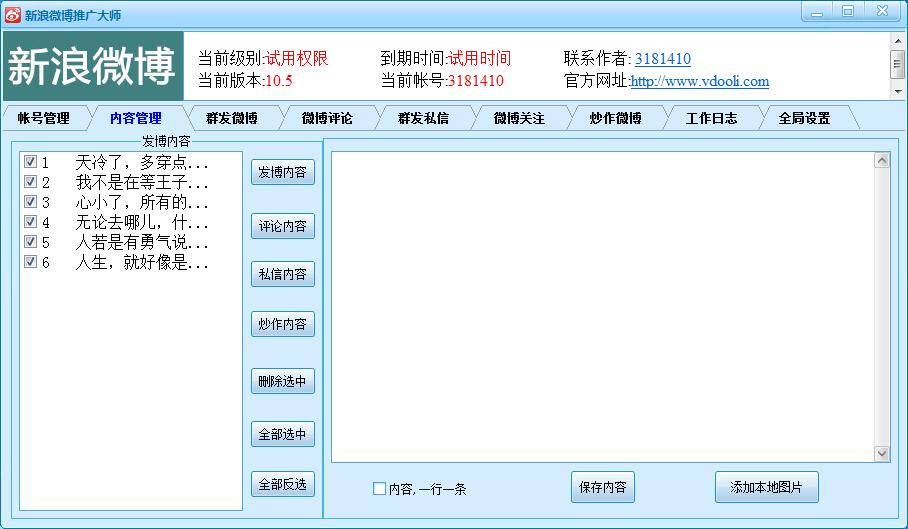
Task: Click the 私信内容 button
Action: (x=283, y=274)
